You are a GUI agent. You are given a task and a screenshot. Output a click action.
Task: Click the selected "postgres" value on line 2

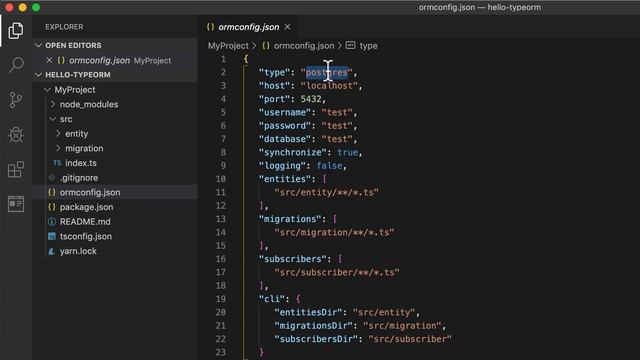click(x=327, y=72)
